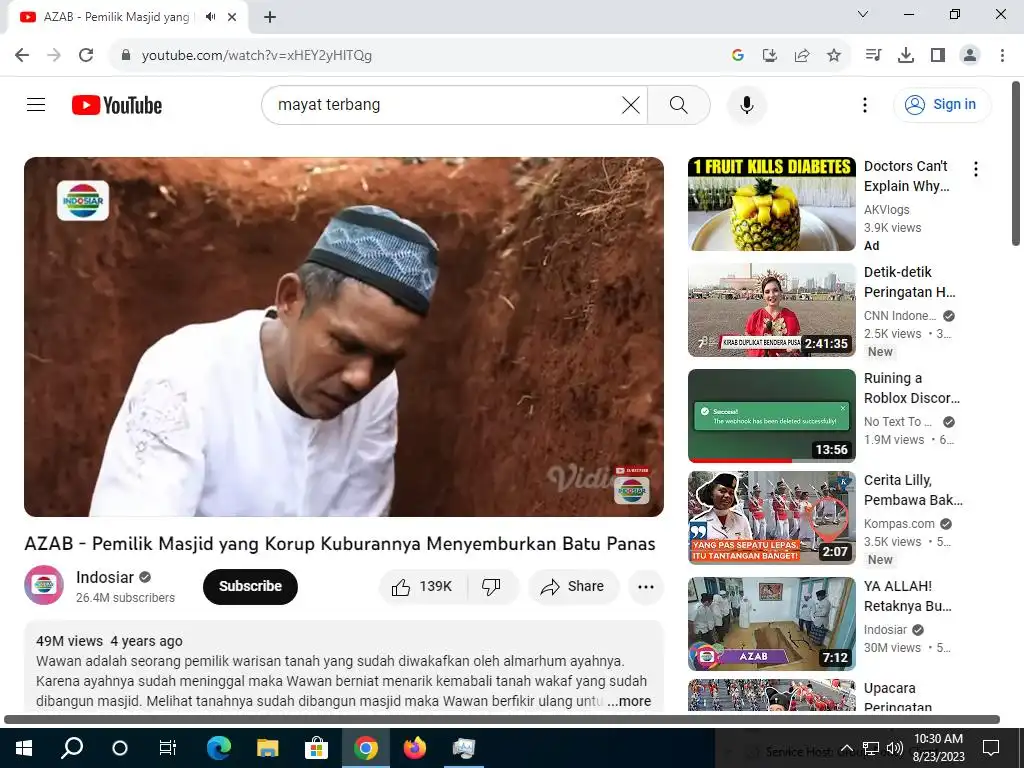Open YouTube settings three-dot menu
The height and width of the screenshot is (768, 1024).
pyautogui.click(x=865, y=104)
